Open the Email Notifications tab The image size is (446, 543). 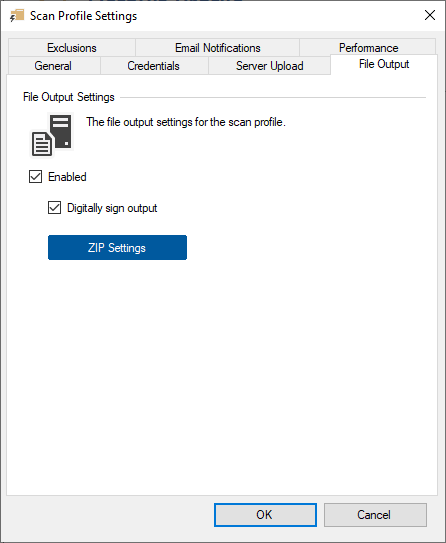click(x=217, y=48)
